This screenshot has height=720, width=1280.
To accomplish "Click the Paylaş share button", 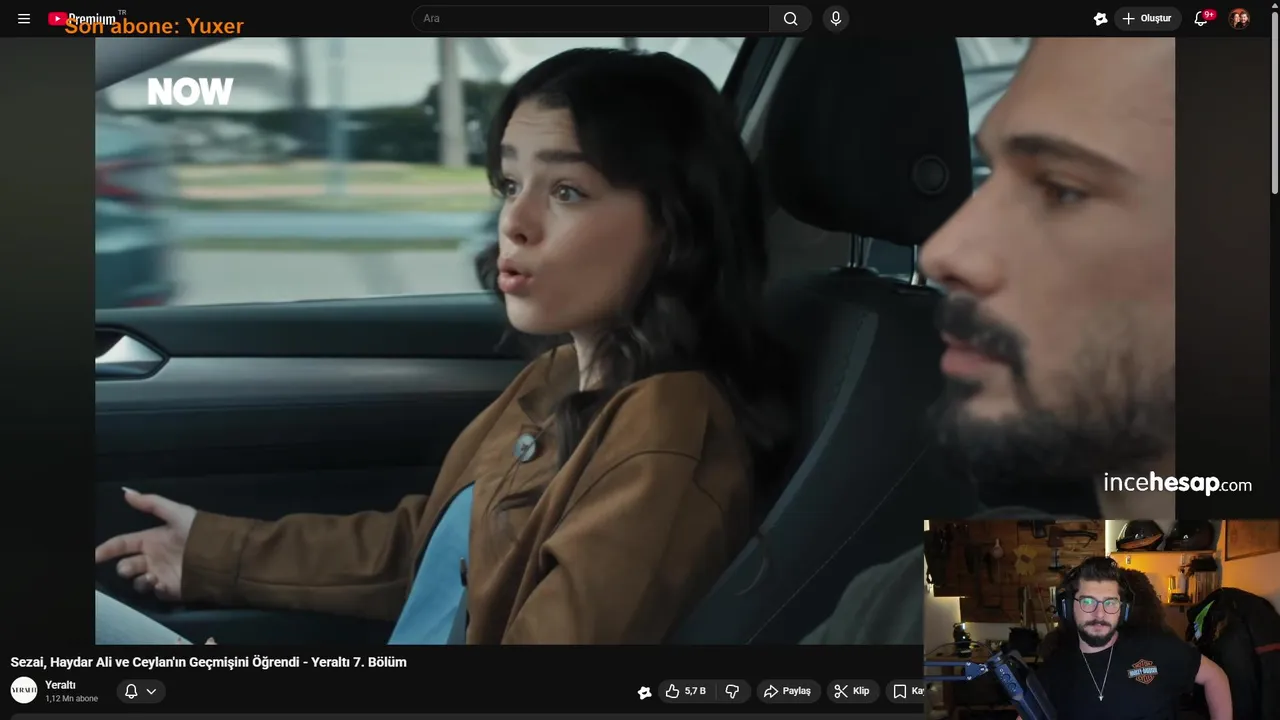I will tap(787, 691).
